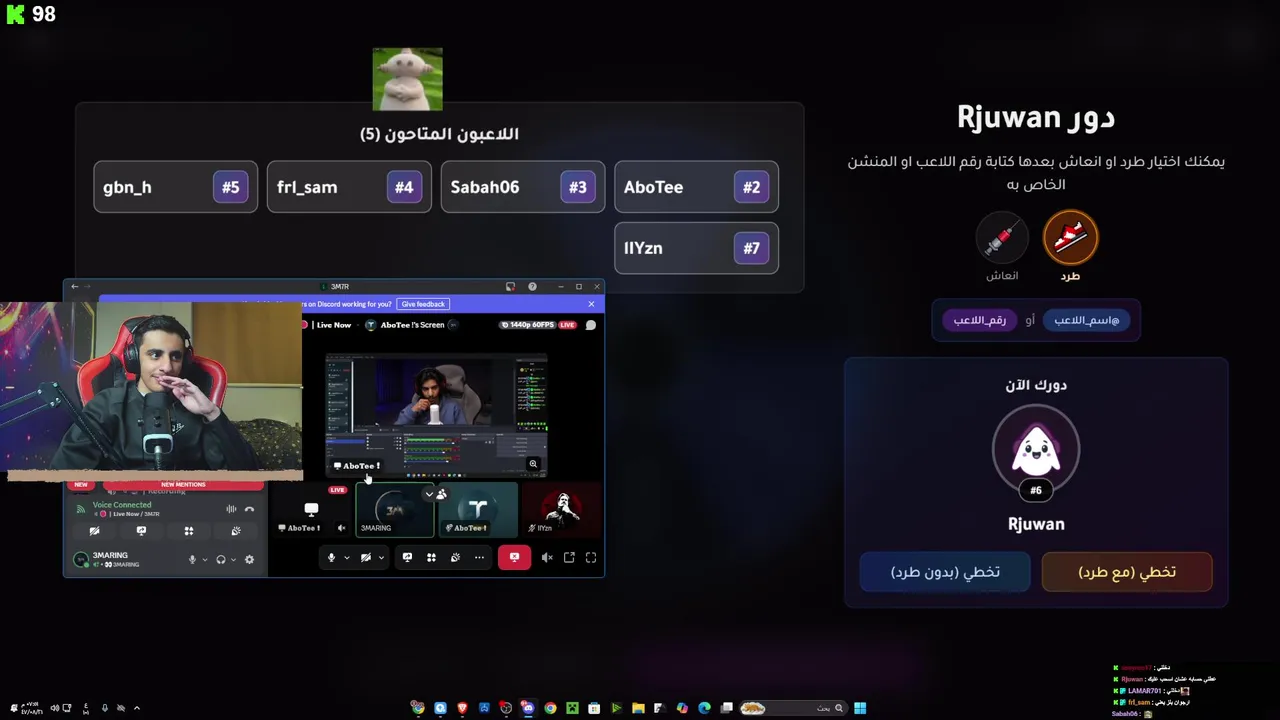Toggle noise suppression waveform icon
The image size is (1280, 720).
232,509
